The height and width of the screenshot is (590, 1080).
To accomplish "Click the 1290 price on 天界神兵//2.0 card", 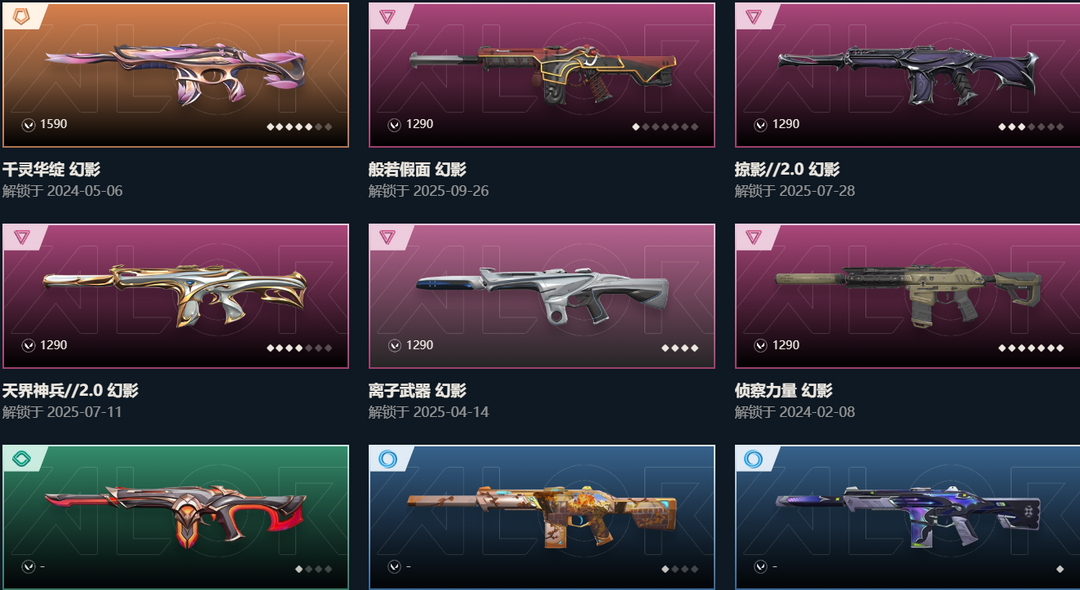I will (x=53, y=345).
